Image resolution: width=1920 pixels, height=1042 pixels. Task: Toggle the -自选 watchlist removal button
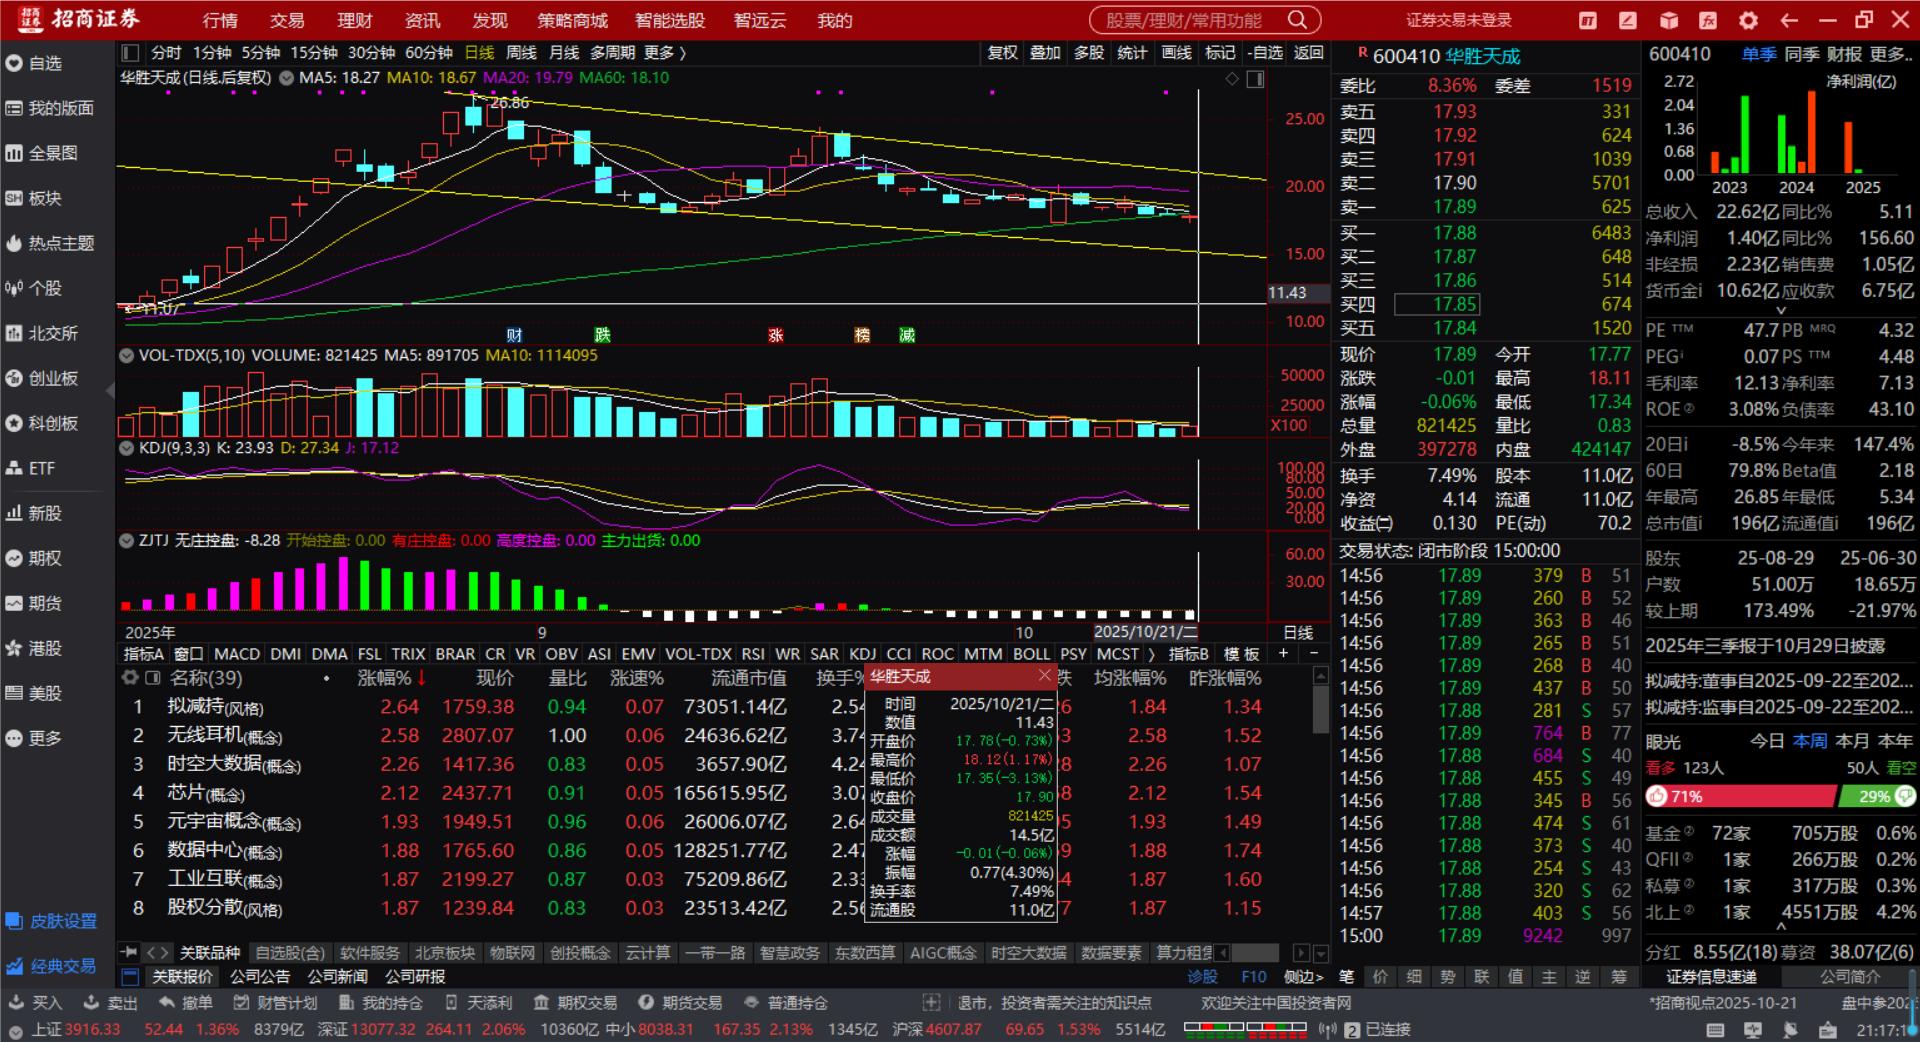click(1265, 53)
